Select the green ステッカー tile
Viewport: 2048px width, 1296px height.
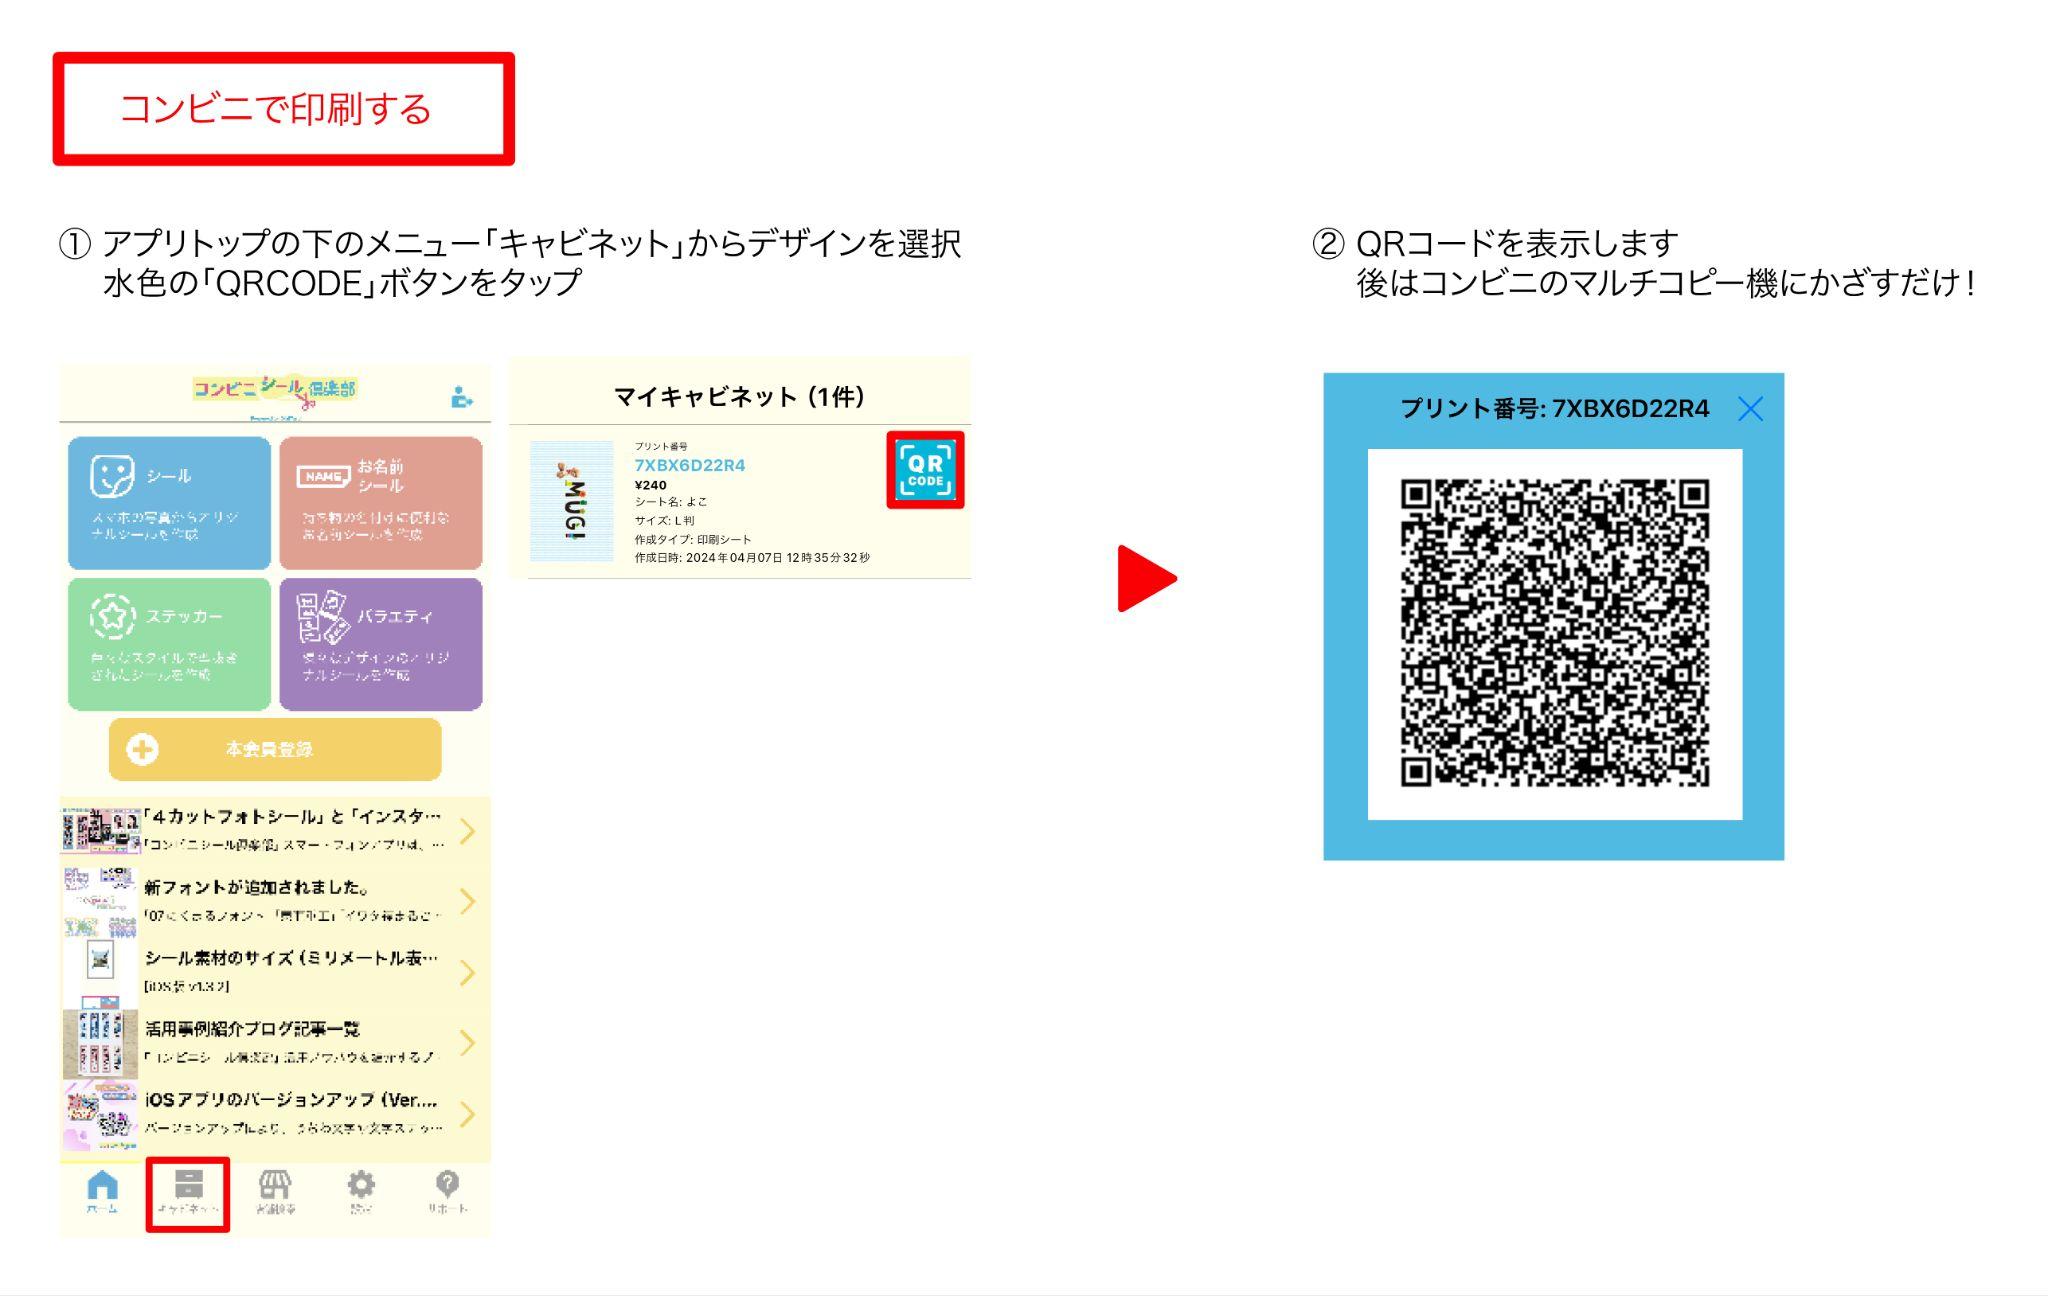(x=169, y=644)
